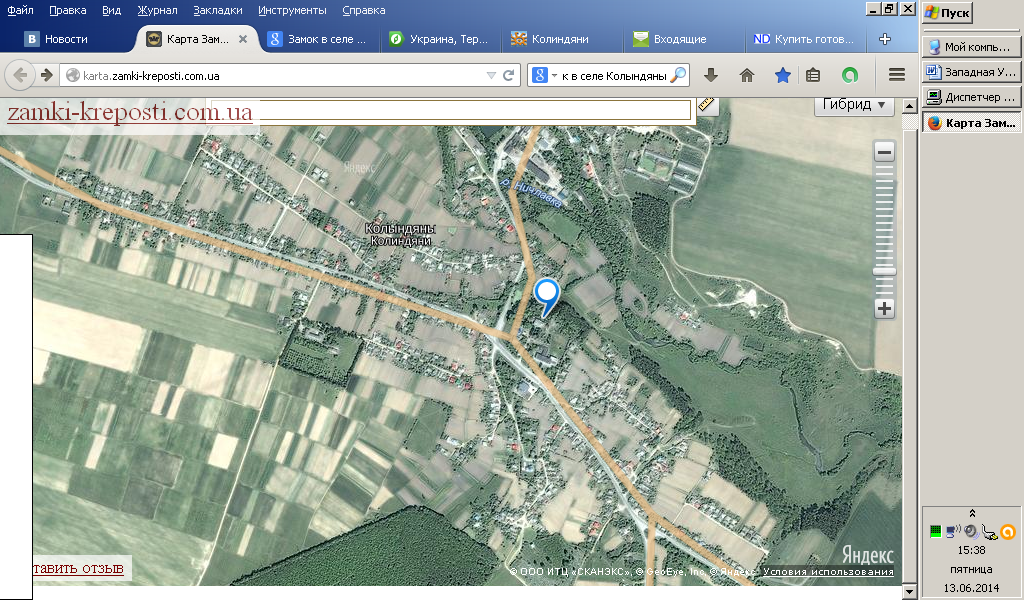
Task: Expand hidden tray icons chevron
Action: [972, 513]
